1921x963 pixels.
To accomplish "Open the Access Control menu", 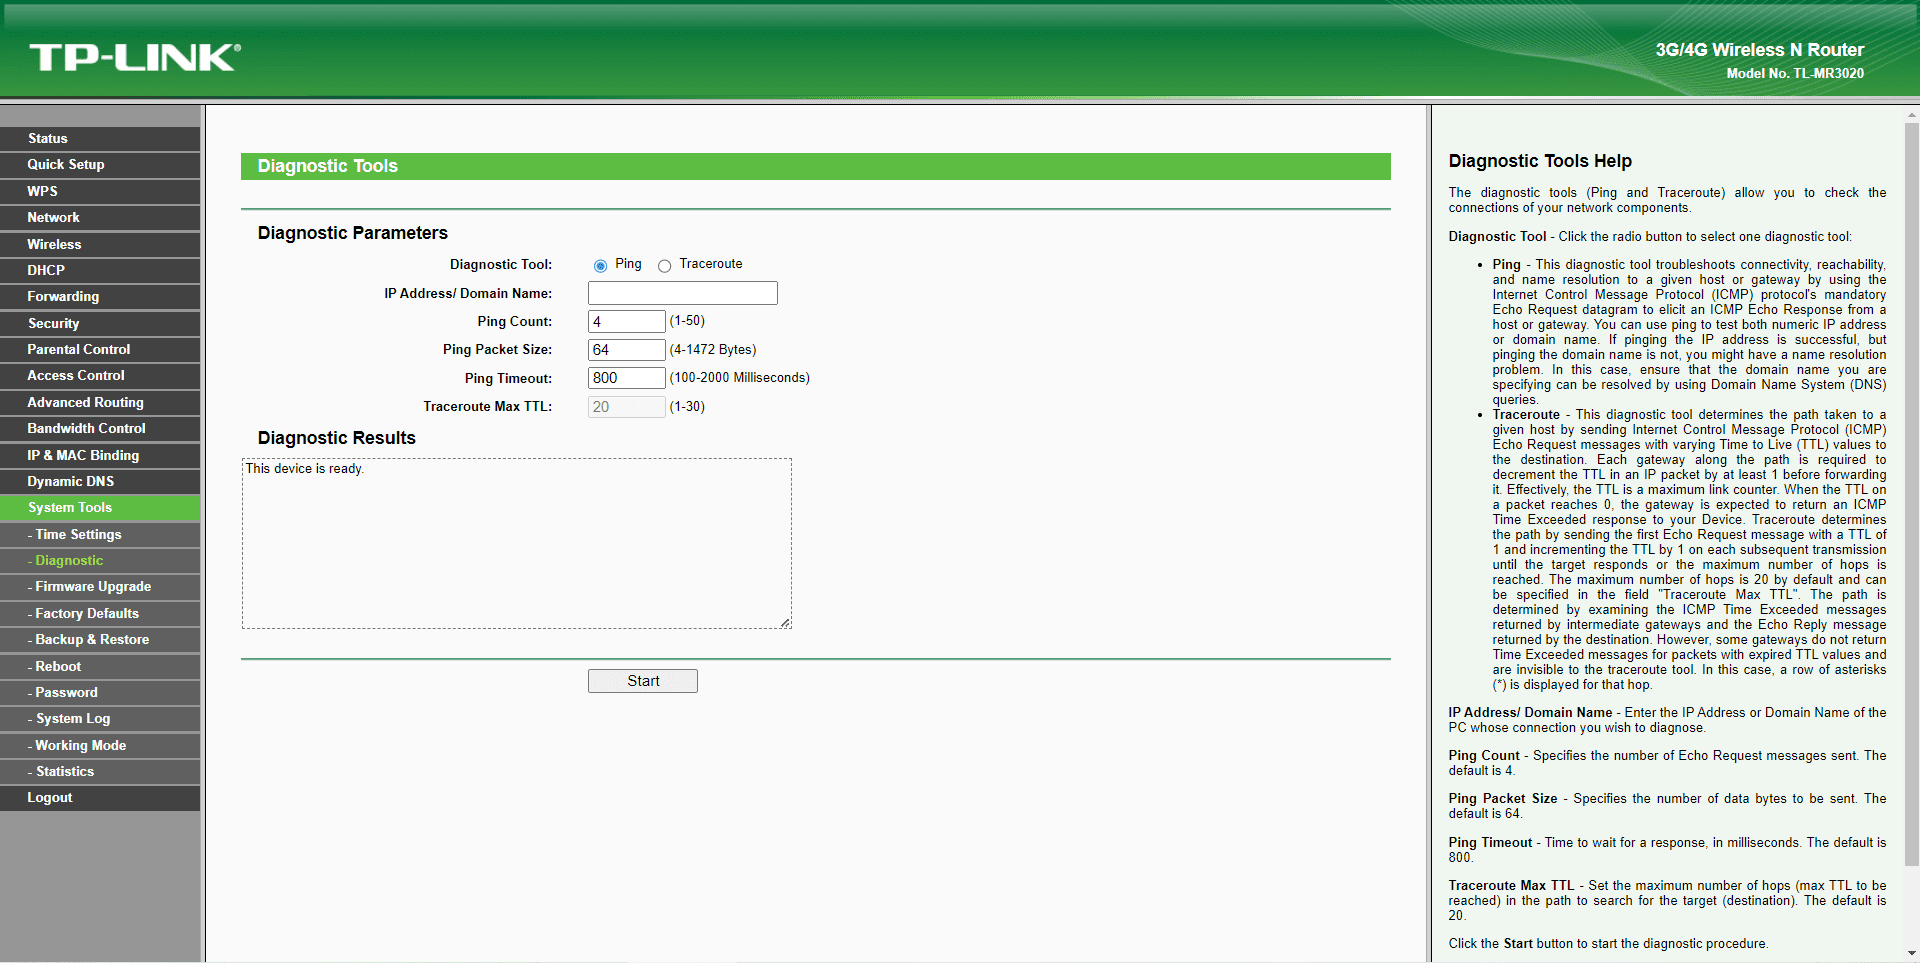I will click(100, 376).
